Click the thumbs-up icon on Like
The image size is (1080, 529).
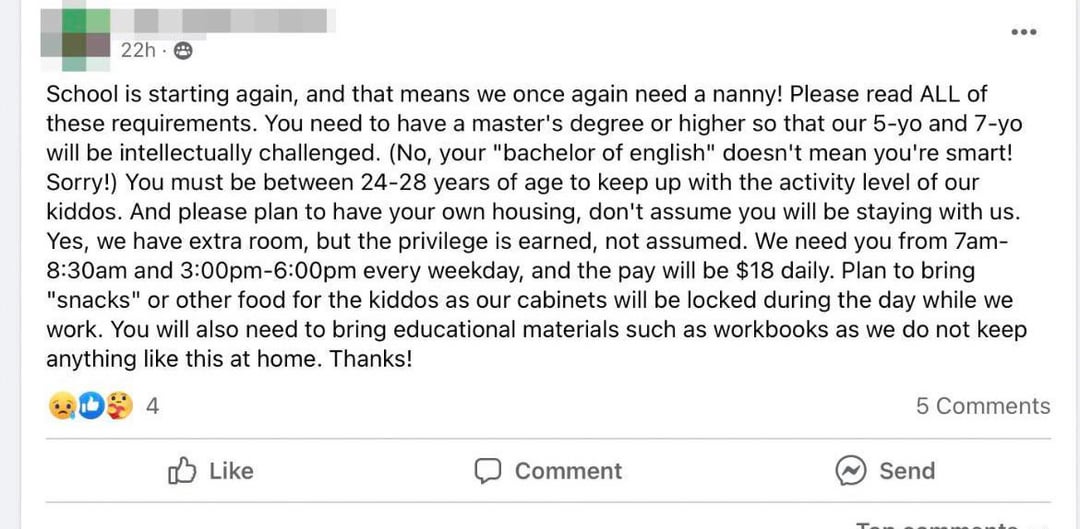click(x=182, y=471)
